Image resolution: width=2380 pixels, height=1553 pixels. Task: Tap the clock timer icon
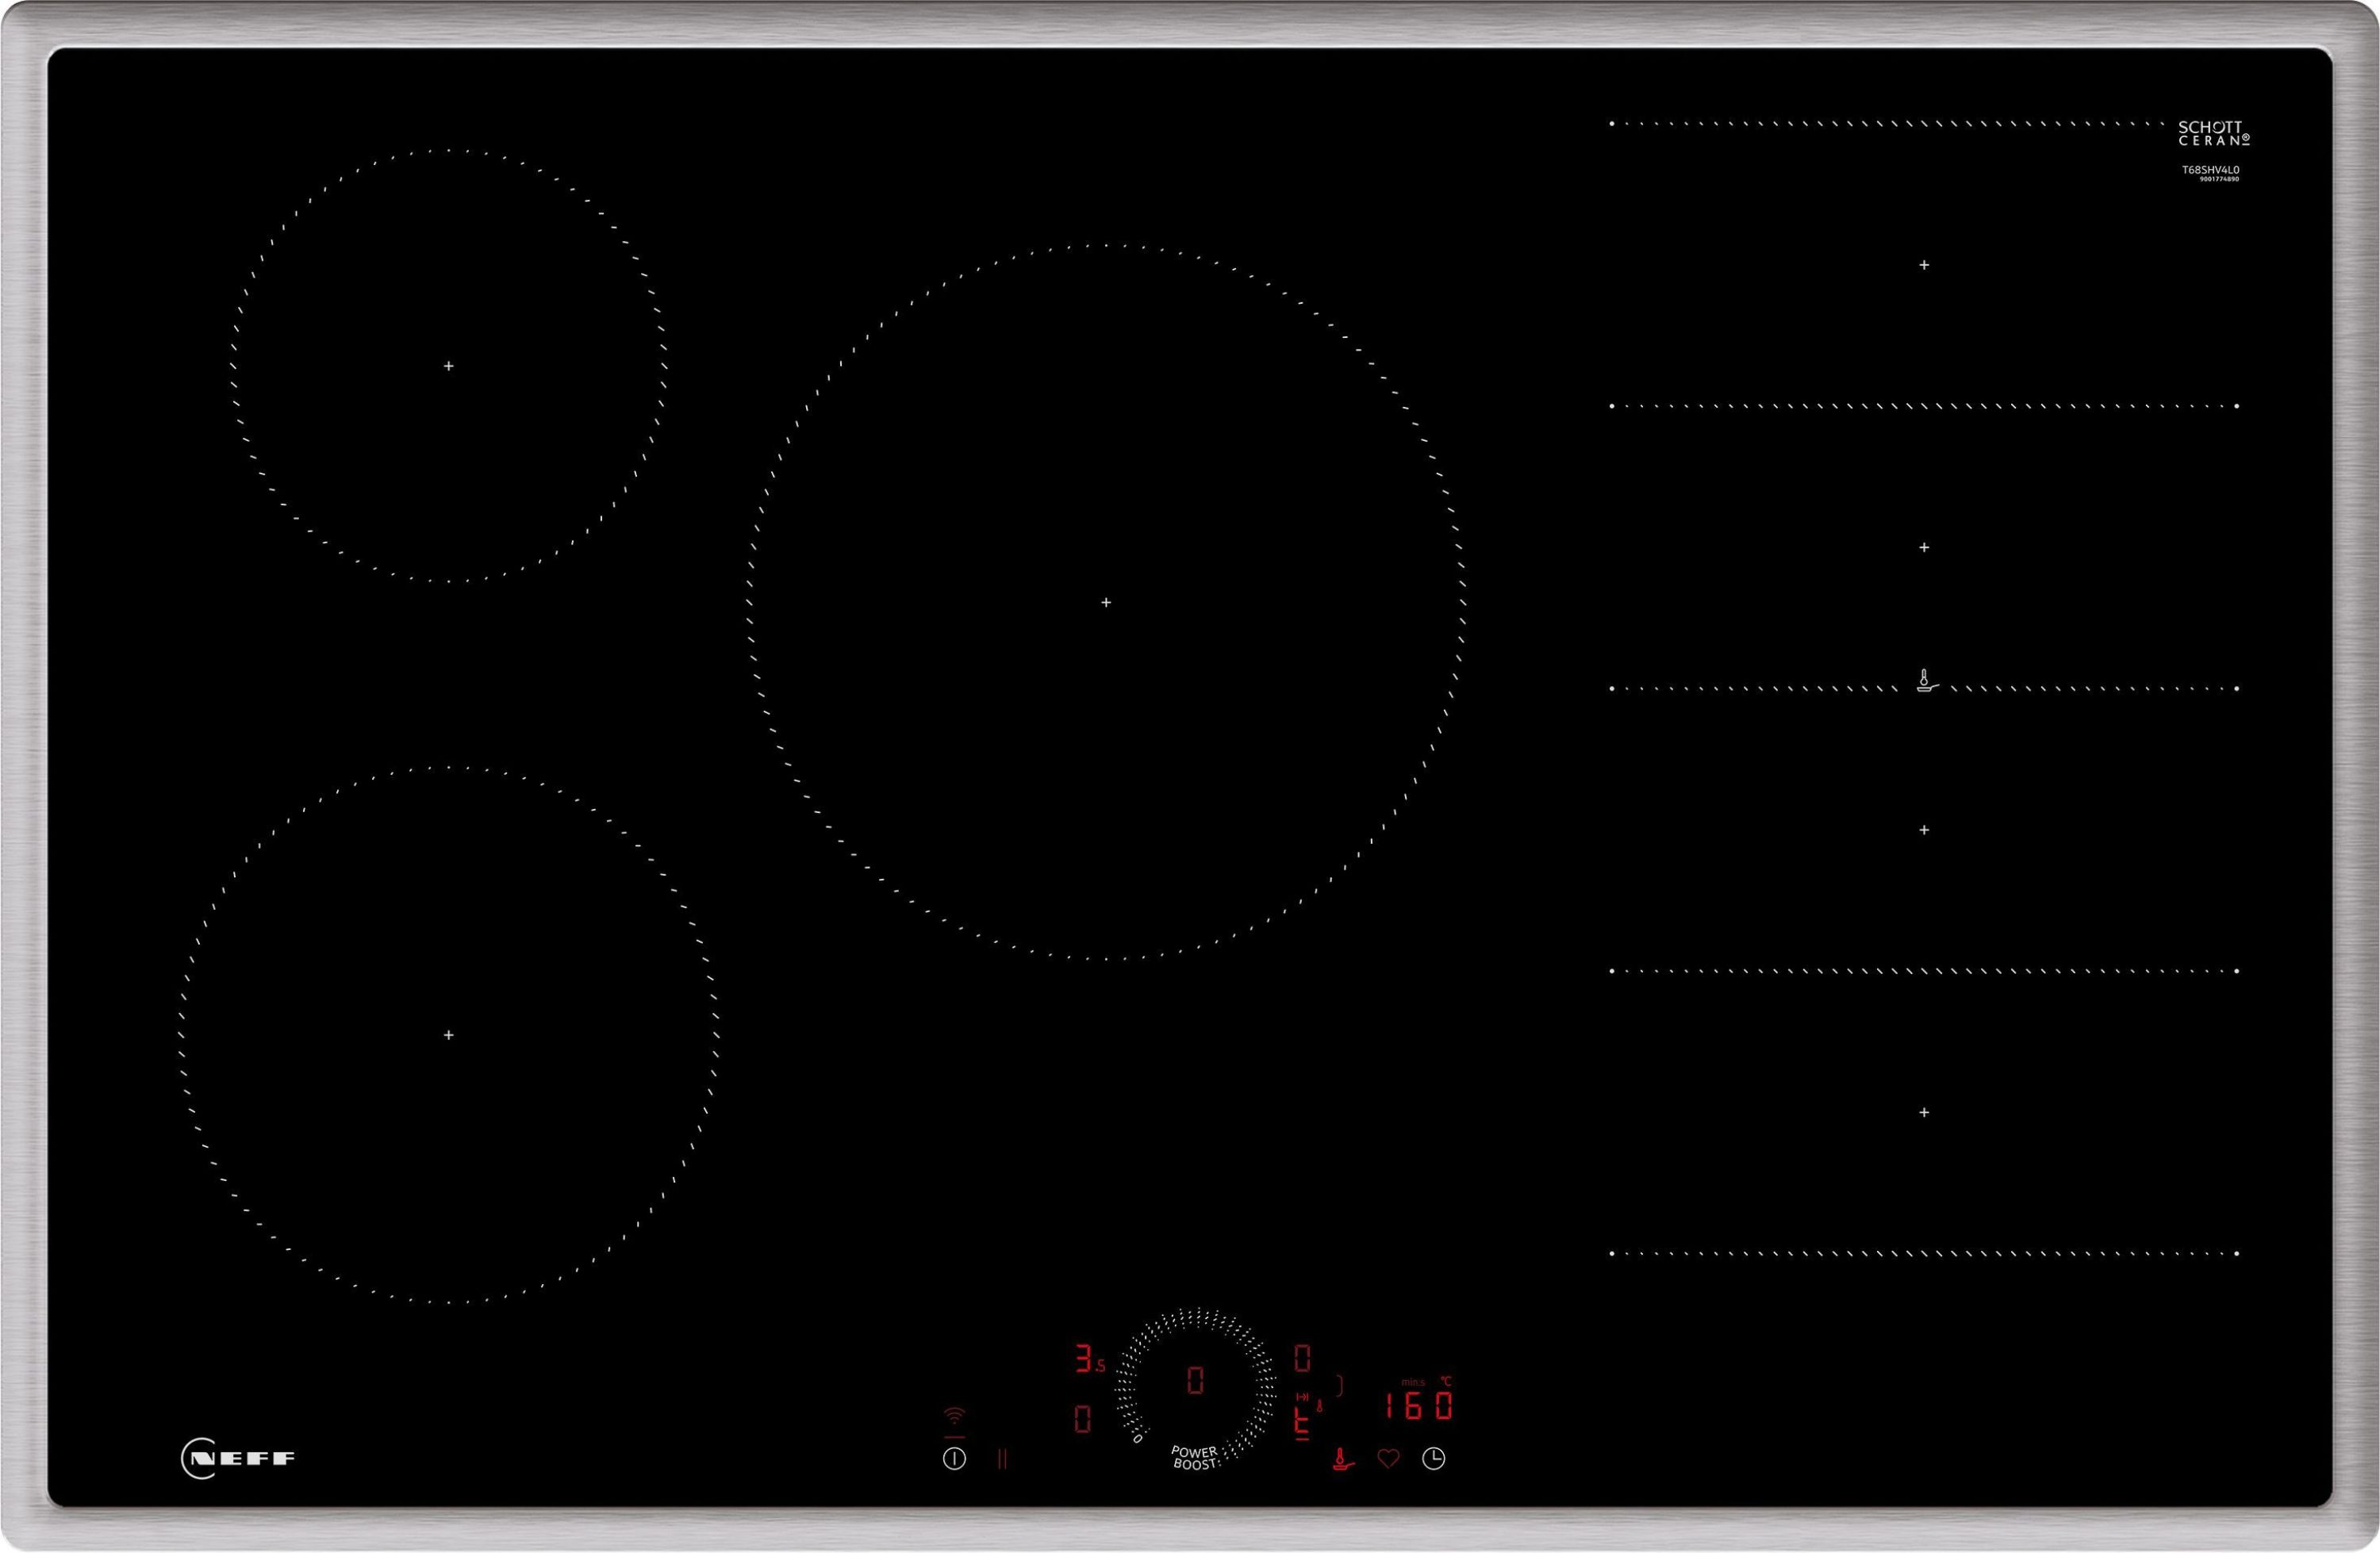point(1434,1459)
